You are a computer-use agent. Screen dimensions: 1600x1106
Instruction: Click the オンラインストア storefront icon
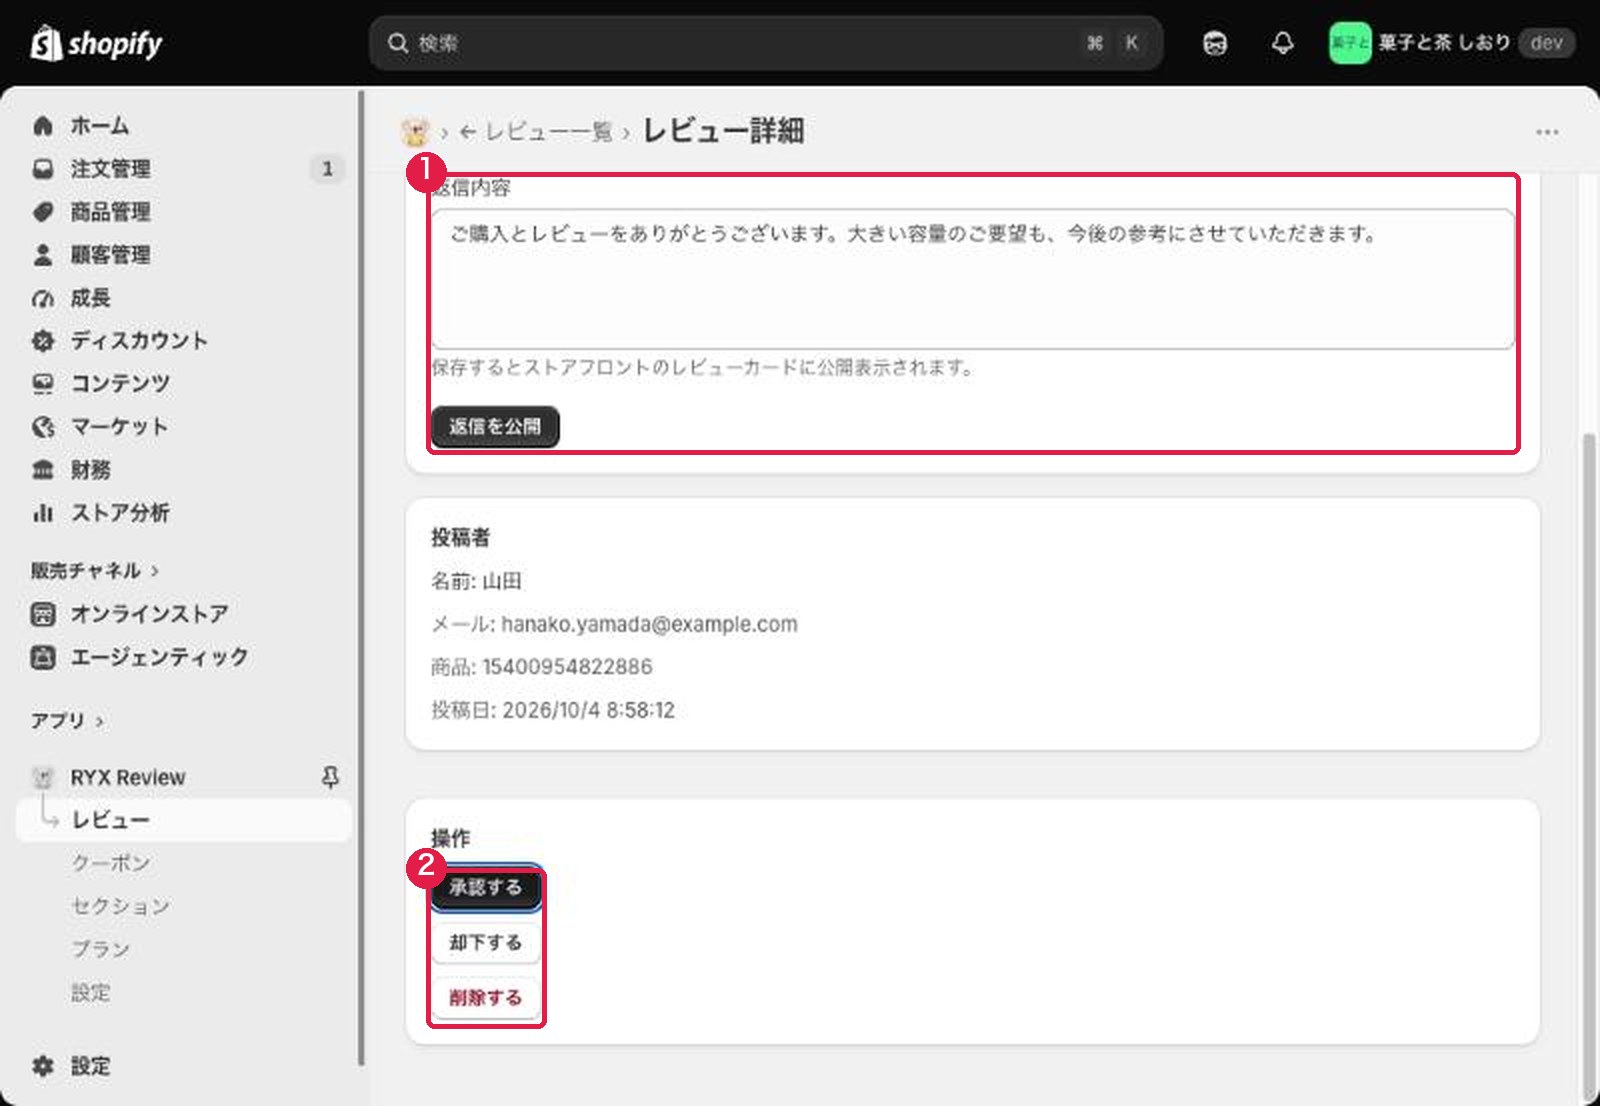click(43, 614)
